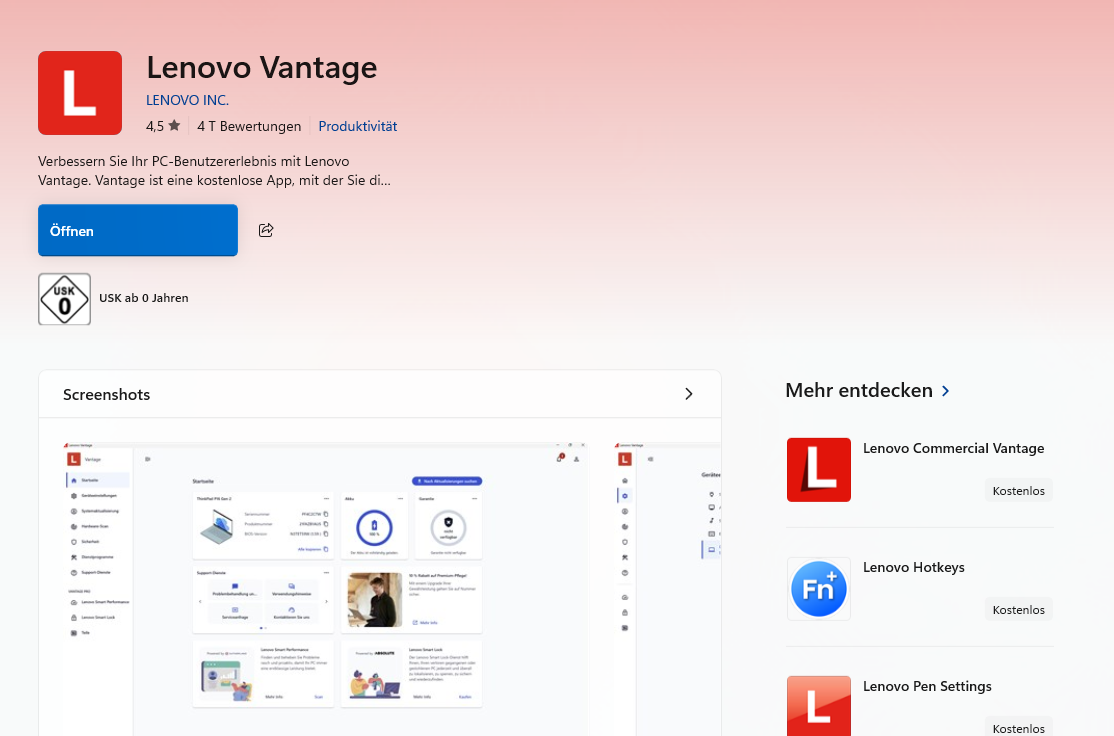This screenshot has height=736, width=1114.
Task: Click the share icon next to Öffnen
Action: [x=266, y=230]
